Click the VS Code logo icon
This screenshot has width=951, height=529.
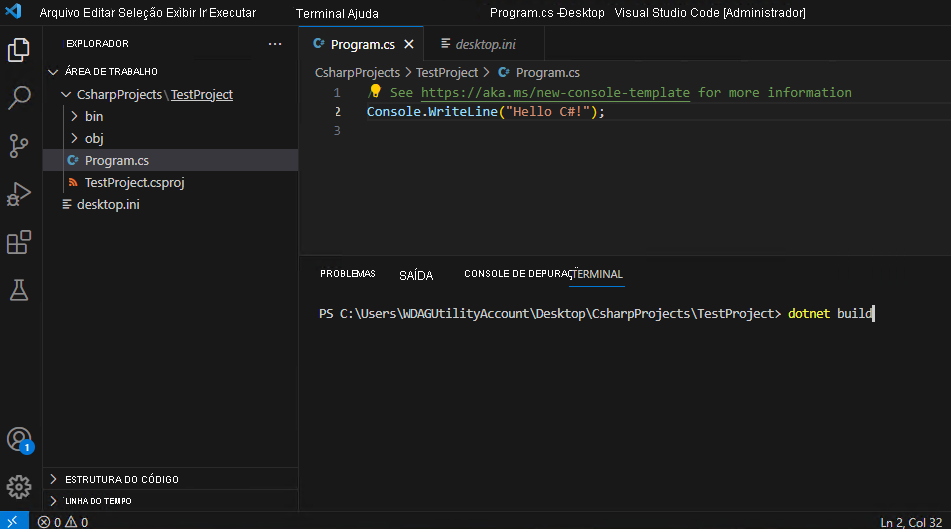tap(13, 12)
